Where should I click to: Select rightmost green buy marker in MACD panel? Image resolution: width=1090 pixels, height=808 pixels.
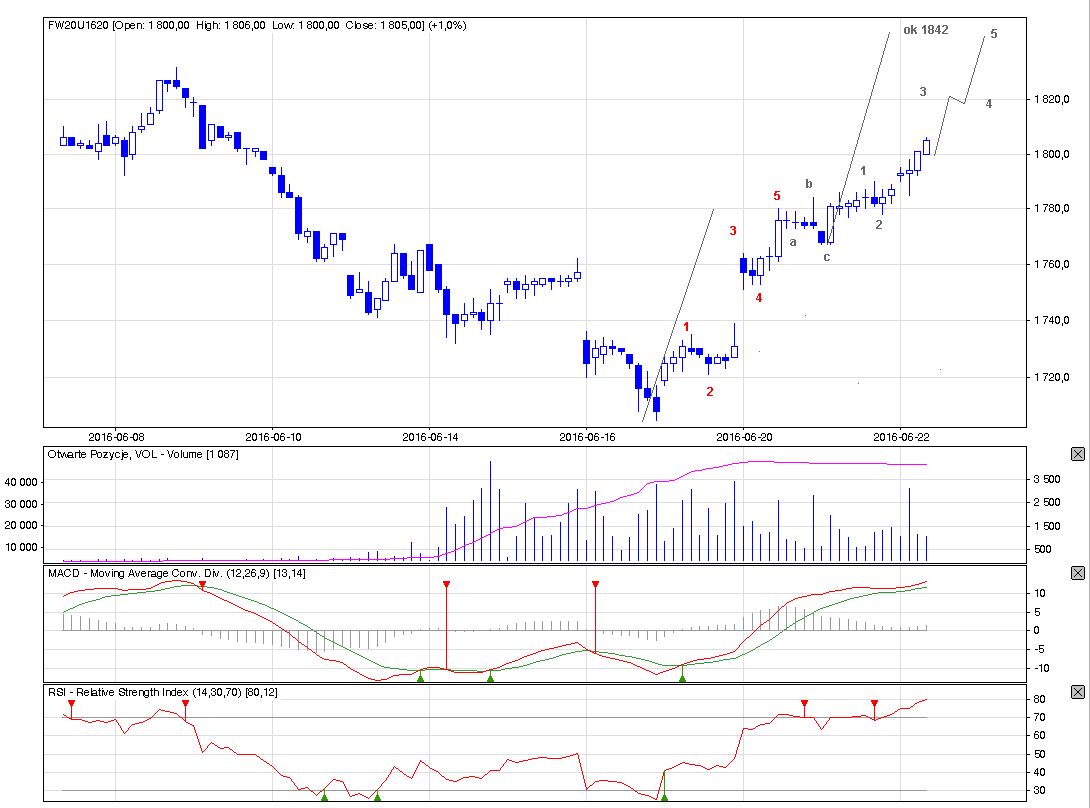(x=683, y=677)
